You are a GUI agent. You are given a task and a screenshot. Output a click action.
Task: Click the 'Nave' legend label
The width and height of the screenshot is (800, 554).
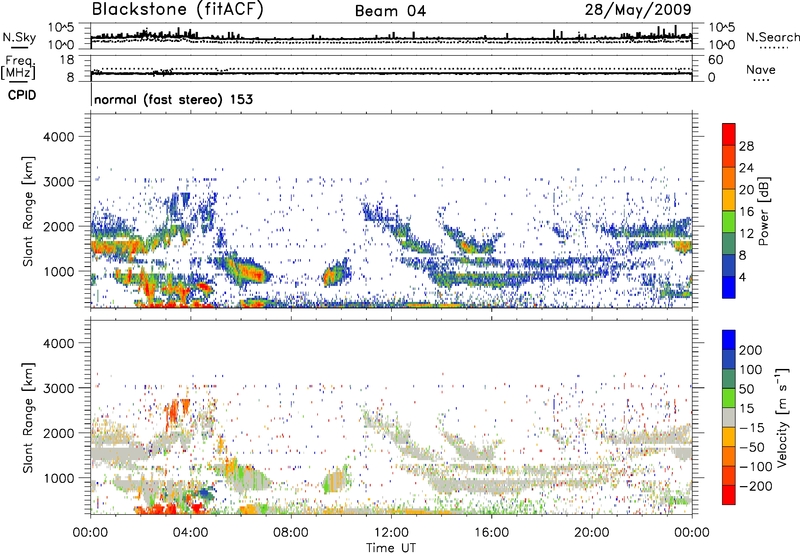coord(761,69)
